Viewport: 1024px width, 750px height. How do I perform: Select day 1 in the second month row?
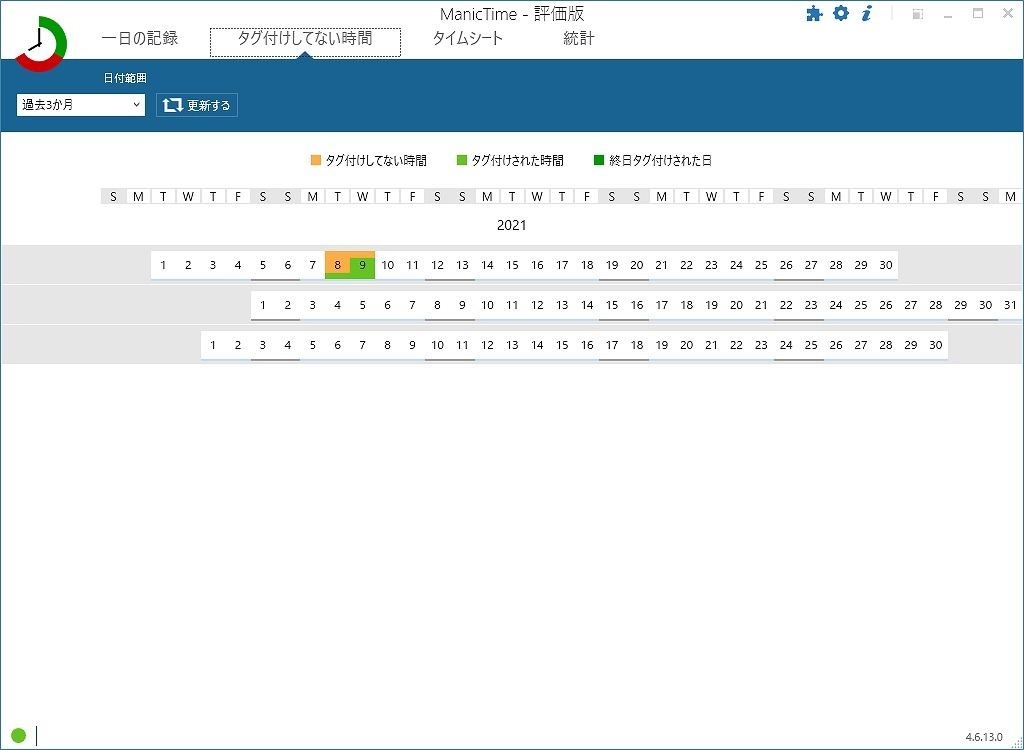tap(263, 305)
